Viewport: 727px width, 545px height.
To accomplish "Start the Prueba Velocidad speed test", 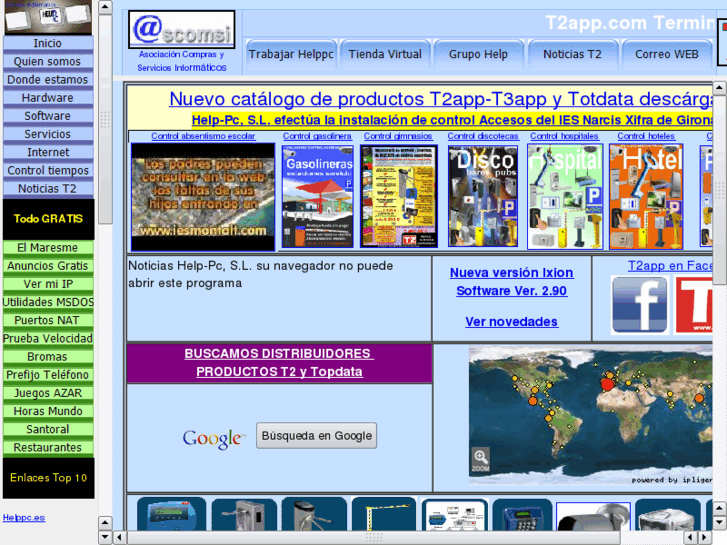I will coord(48,338).
